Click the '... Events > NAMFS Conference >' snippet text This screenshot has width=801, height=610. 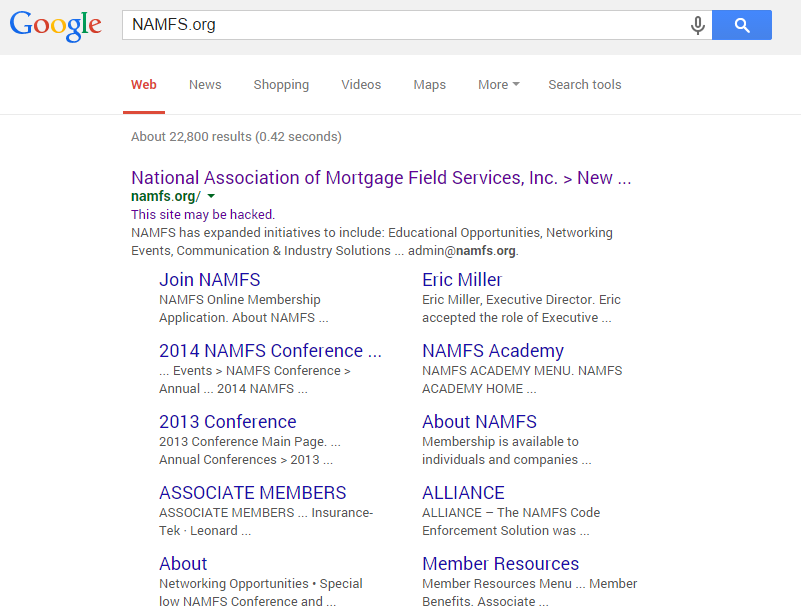(254, 380)
